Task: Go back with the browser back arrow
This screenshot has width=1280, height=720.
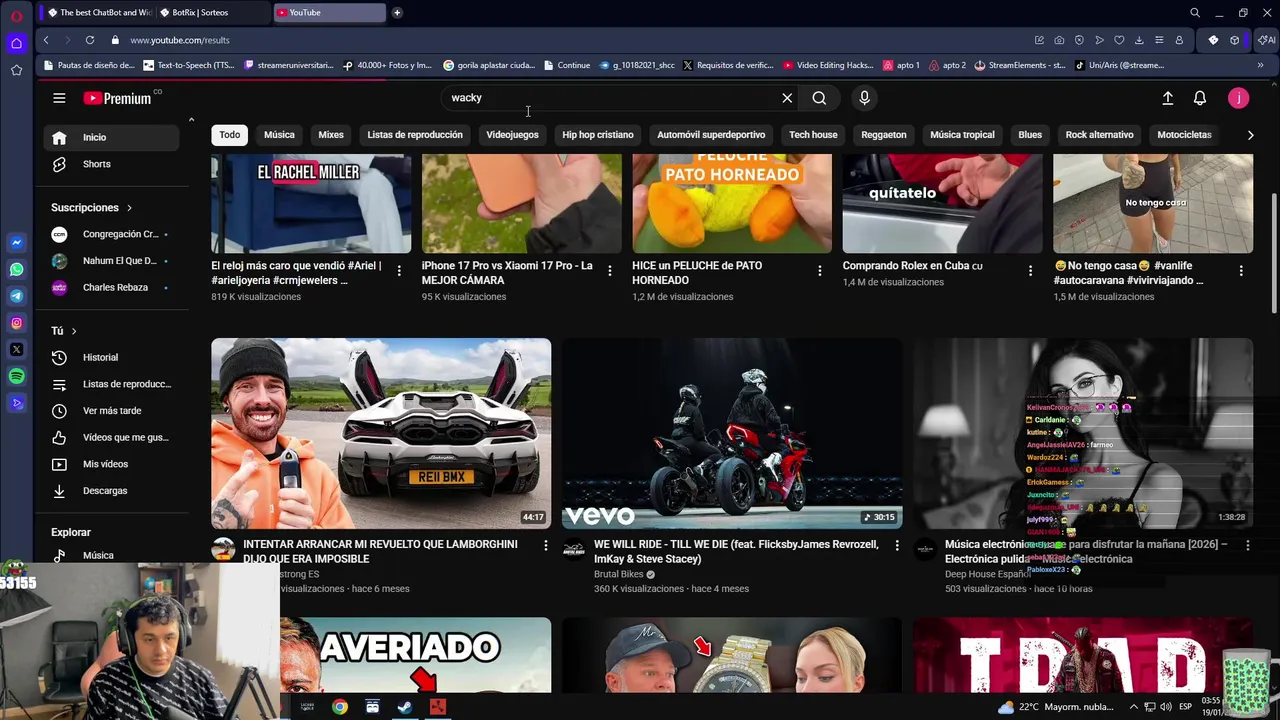Action: tap(46, 40)
